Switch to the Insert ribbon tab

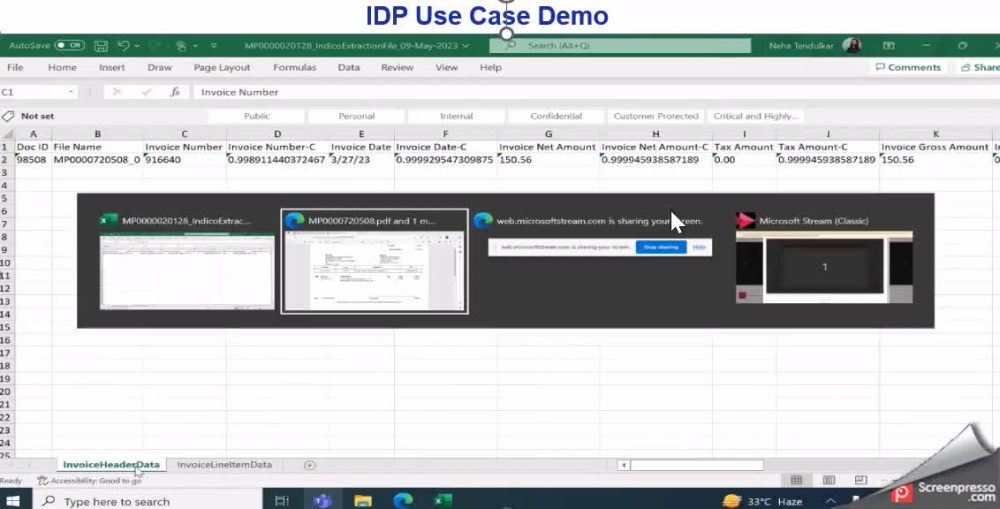(112, 67)
